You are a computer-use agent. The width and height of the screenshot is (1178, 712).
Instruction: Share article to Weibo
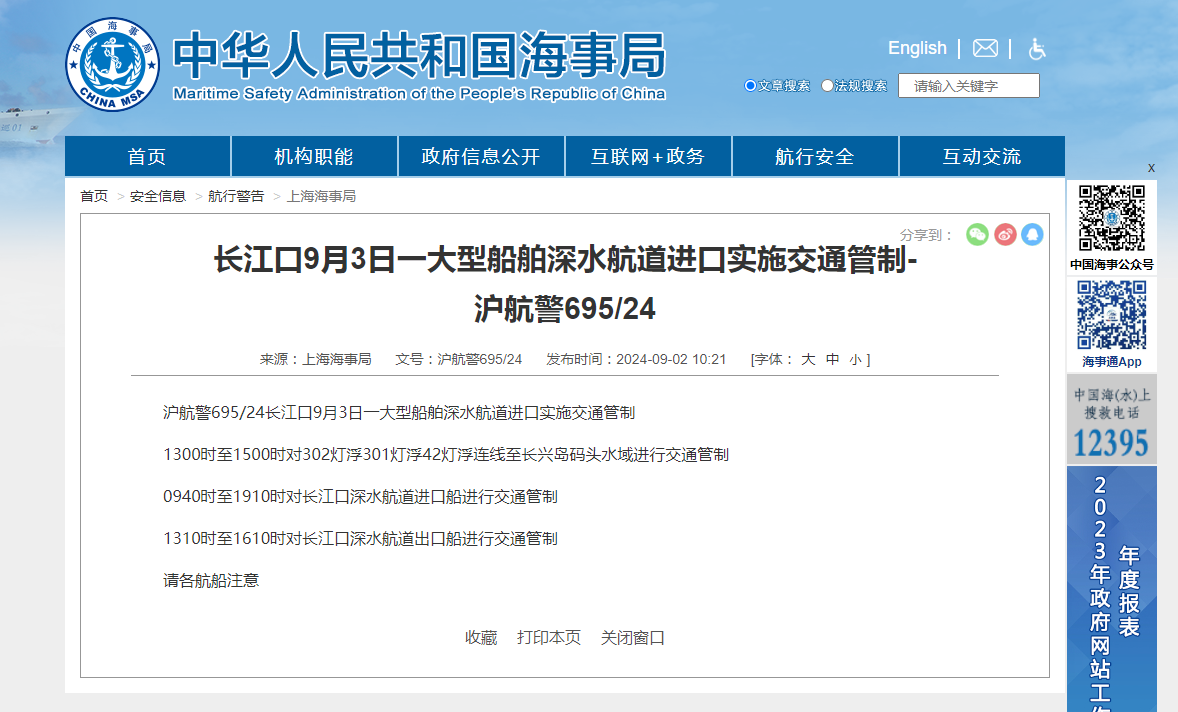(x=1005, y=234)
